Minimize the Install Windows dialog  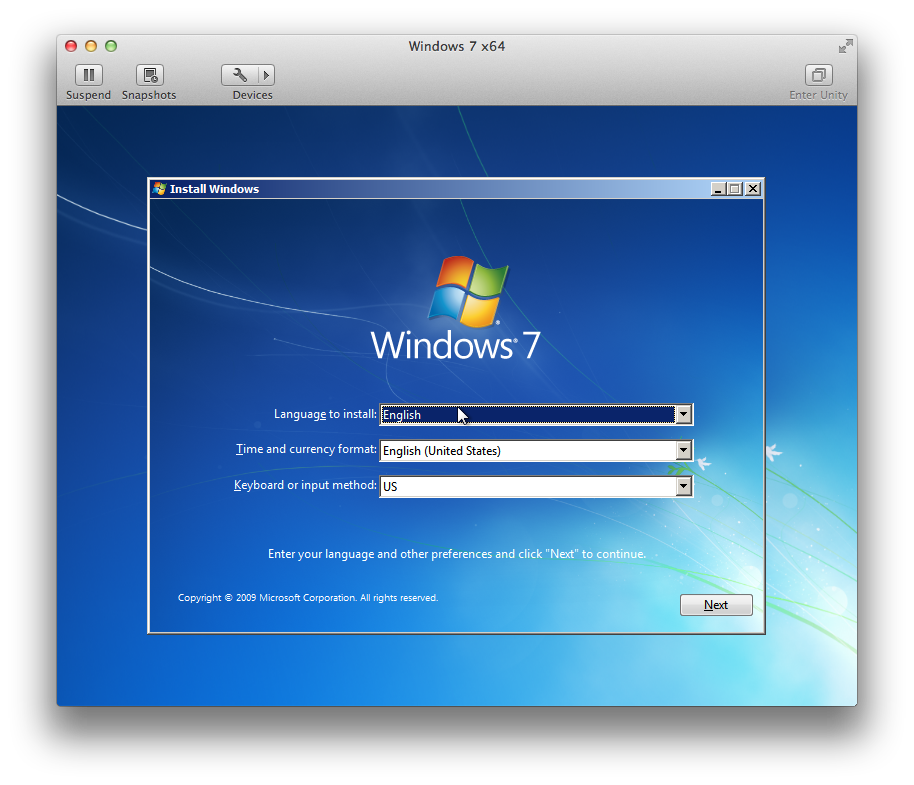pos(718,189)
